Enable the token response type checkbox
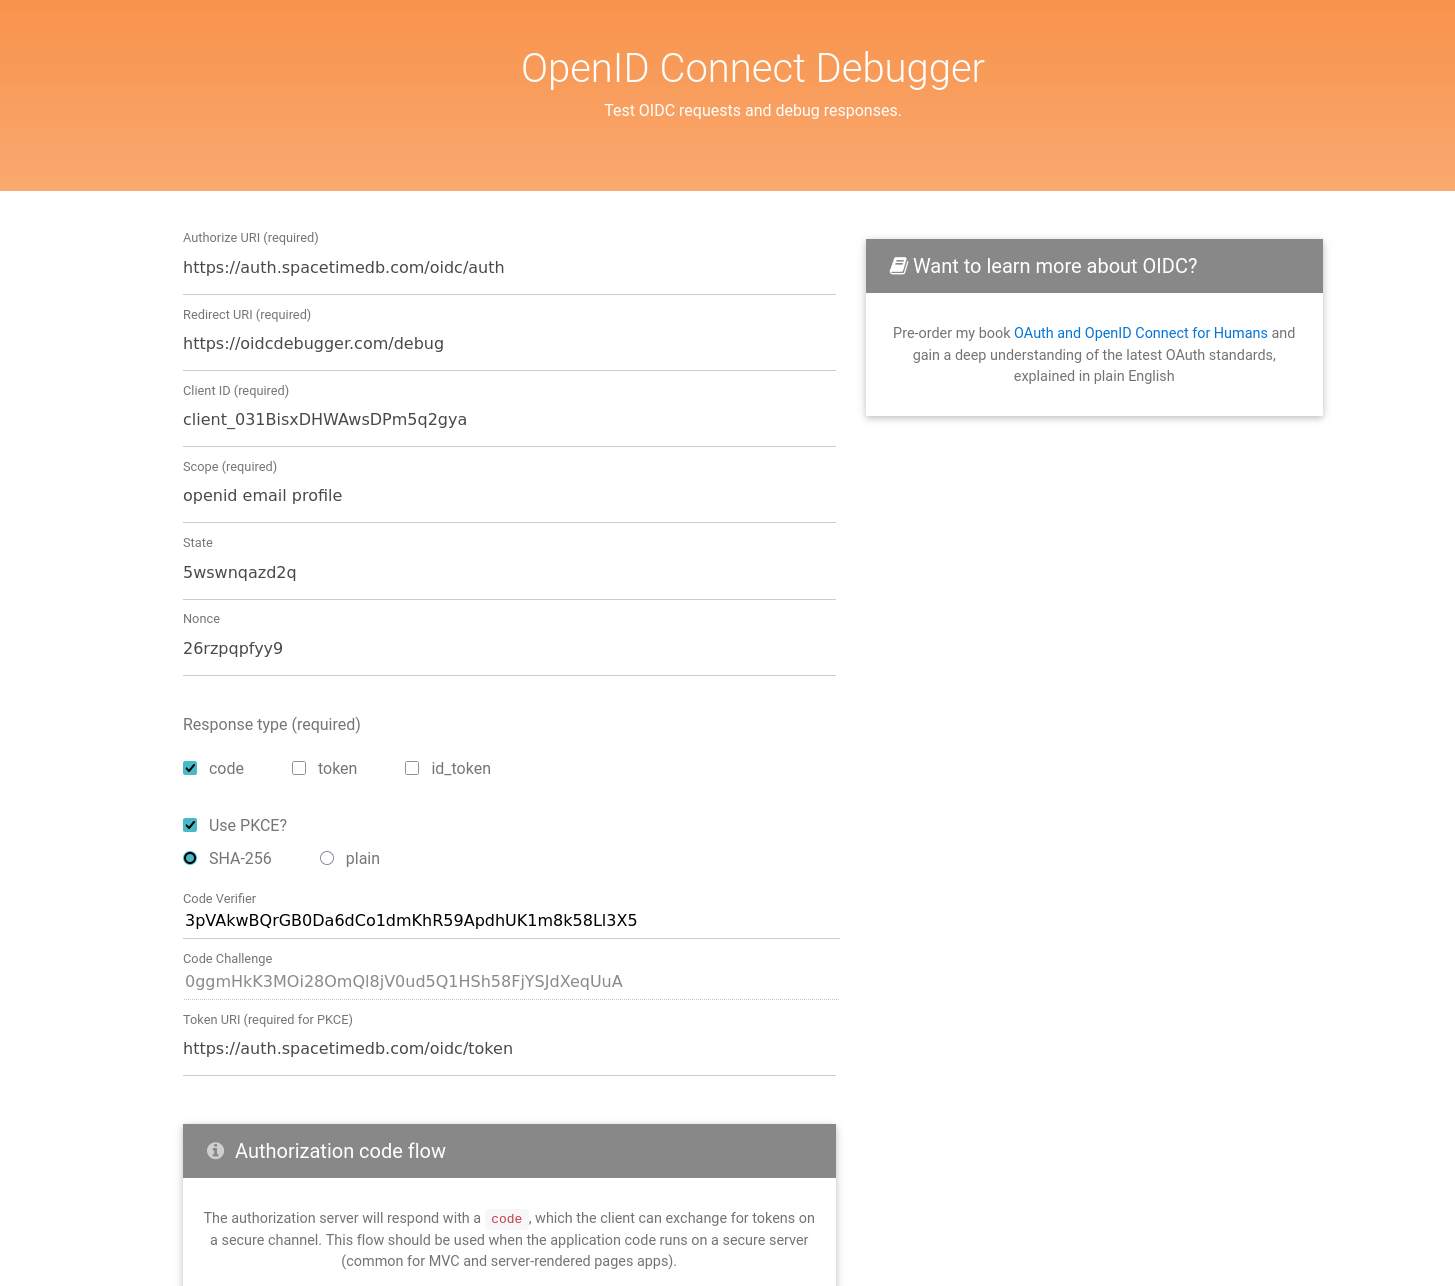1455x1286 pixels. pyautogui.click(x=299, y=768)
